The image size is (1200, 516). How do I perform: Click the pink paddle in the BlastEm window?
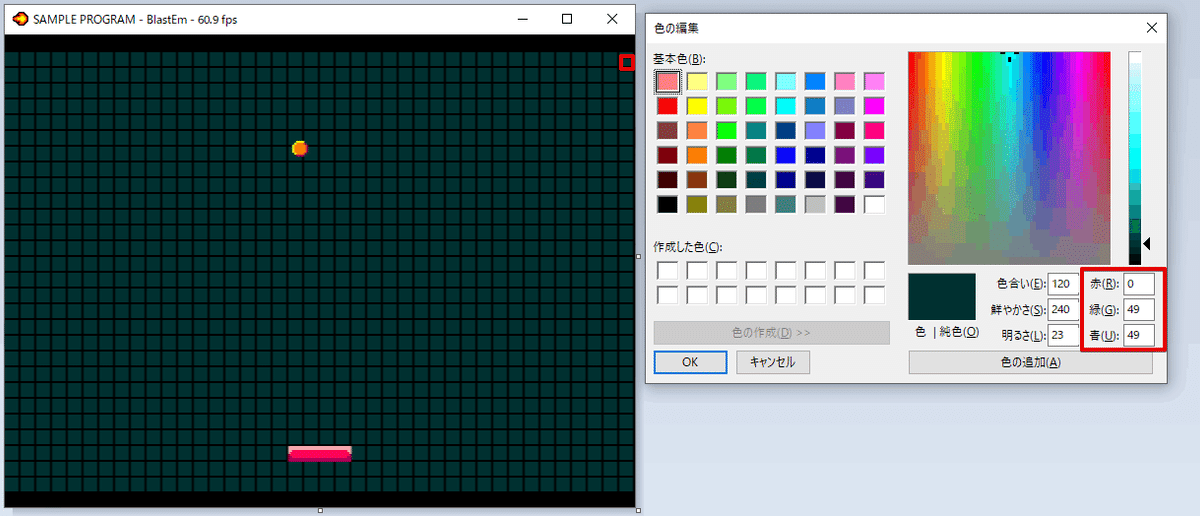pyautogui.click(x=320, y=454)
